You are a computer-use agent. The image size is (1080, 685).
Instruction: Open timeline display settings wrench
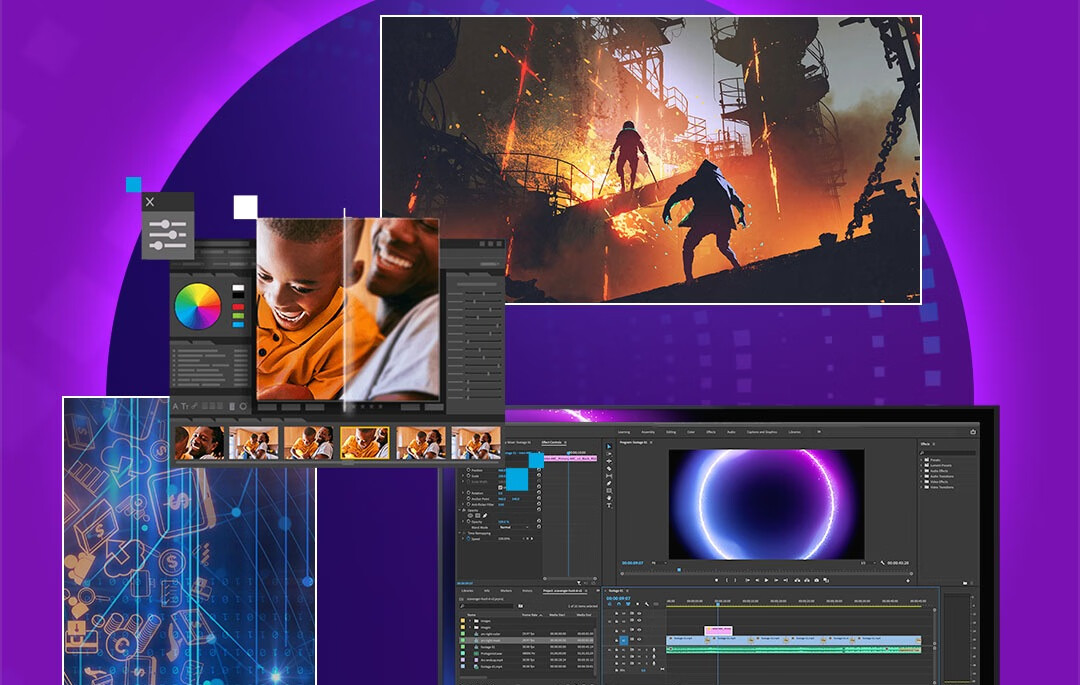(647, 604)
